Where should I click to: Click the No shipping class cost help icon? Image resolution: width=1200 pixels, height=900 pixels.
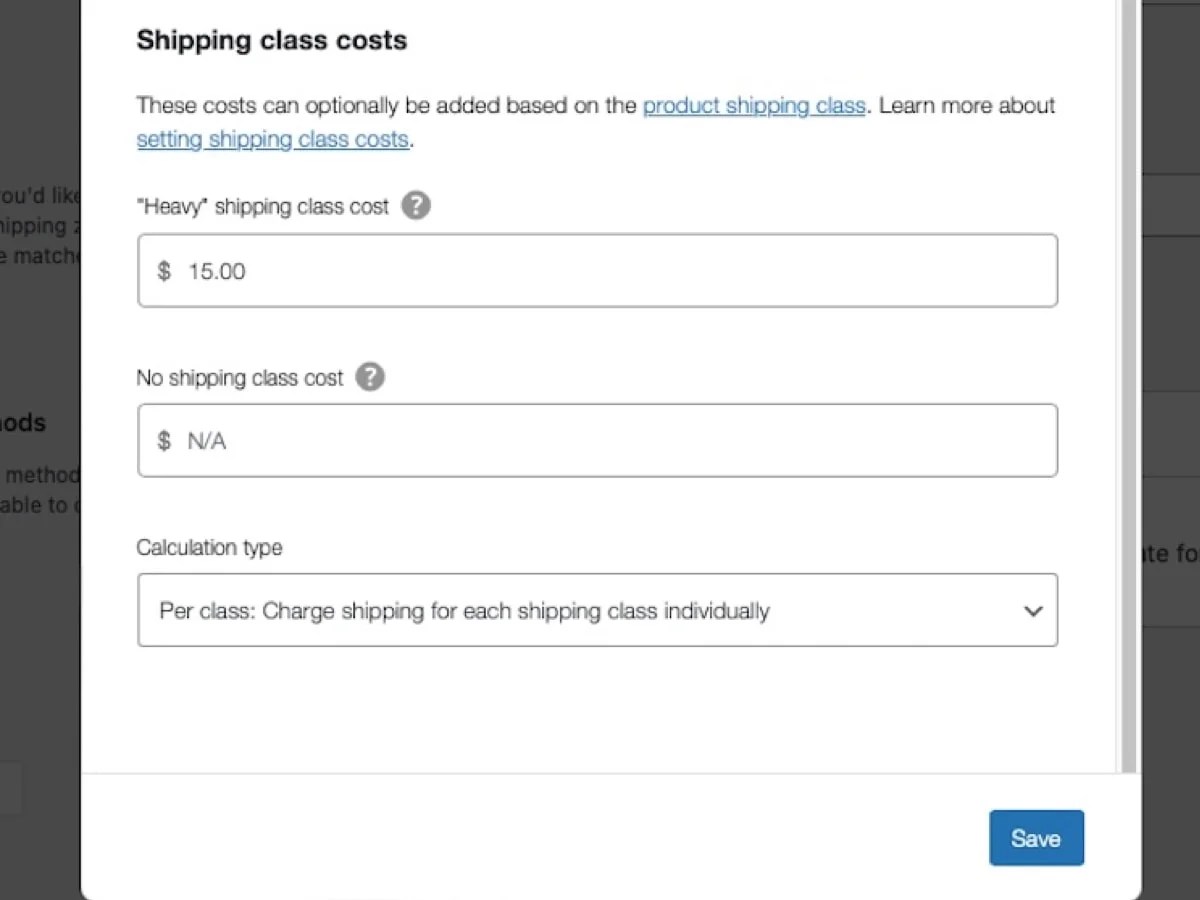coord(370,377)
